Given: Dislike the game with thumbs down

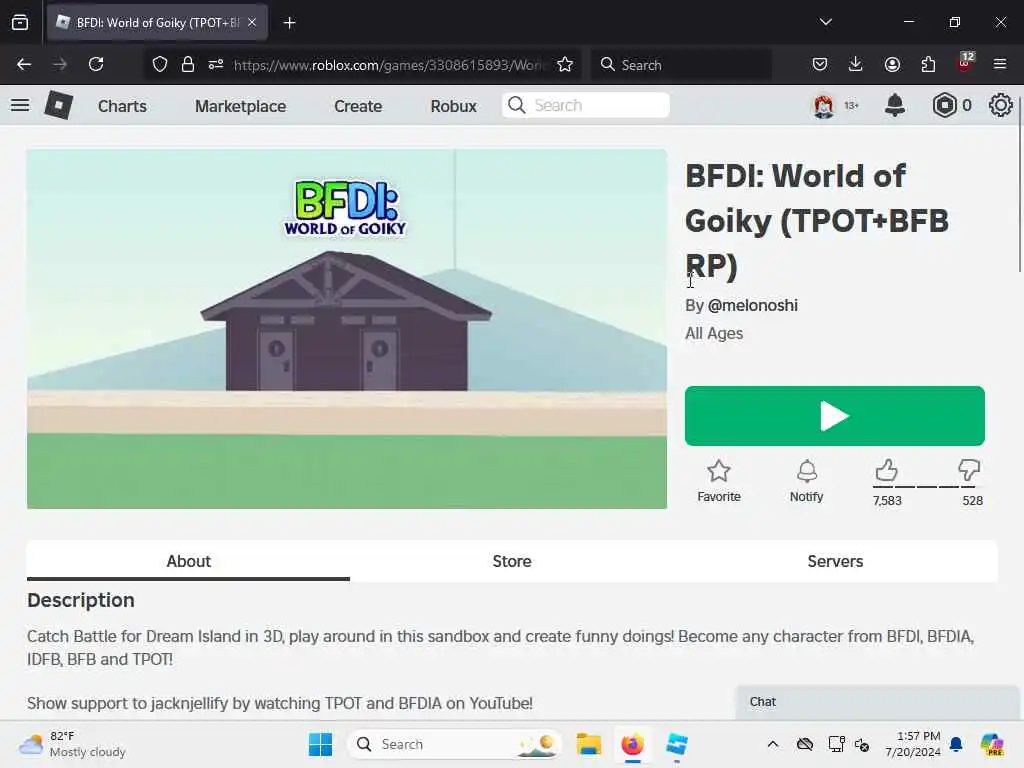Looking at the screenshot, I should (969, 470).
